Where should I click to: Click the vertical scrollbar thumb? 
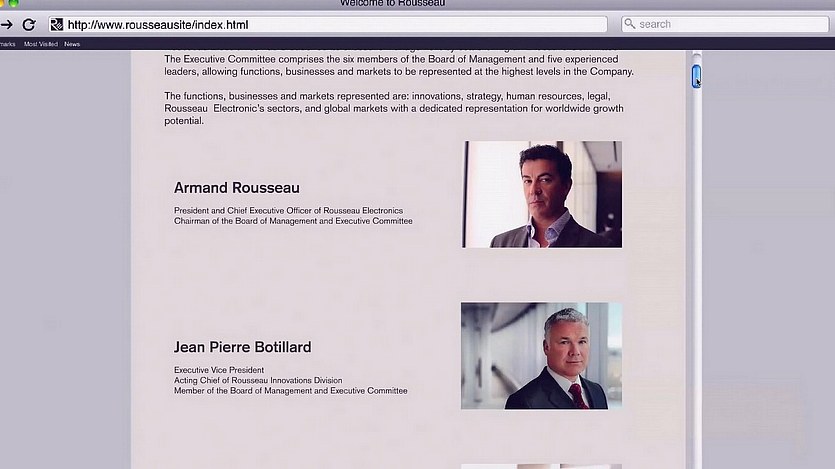point(696,76)
